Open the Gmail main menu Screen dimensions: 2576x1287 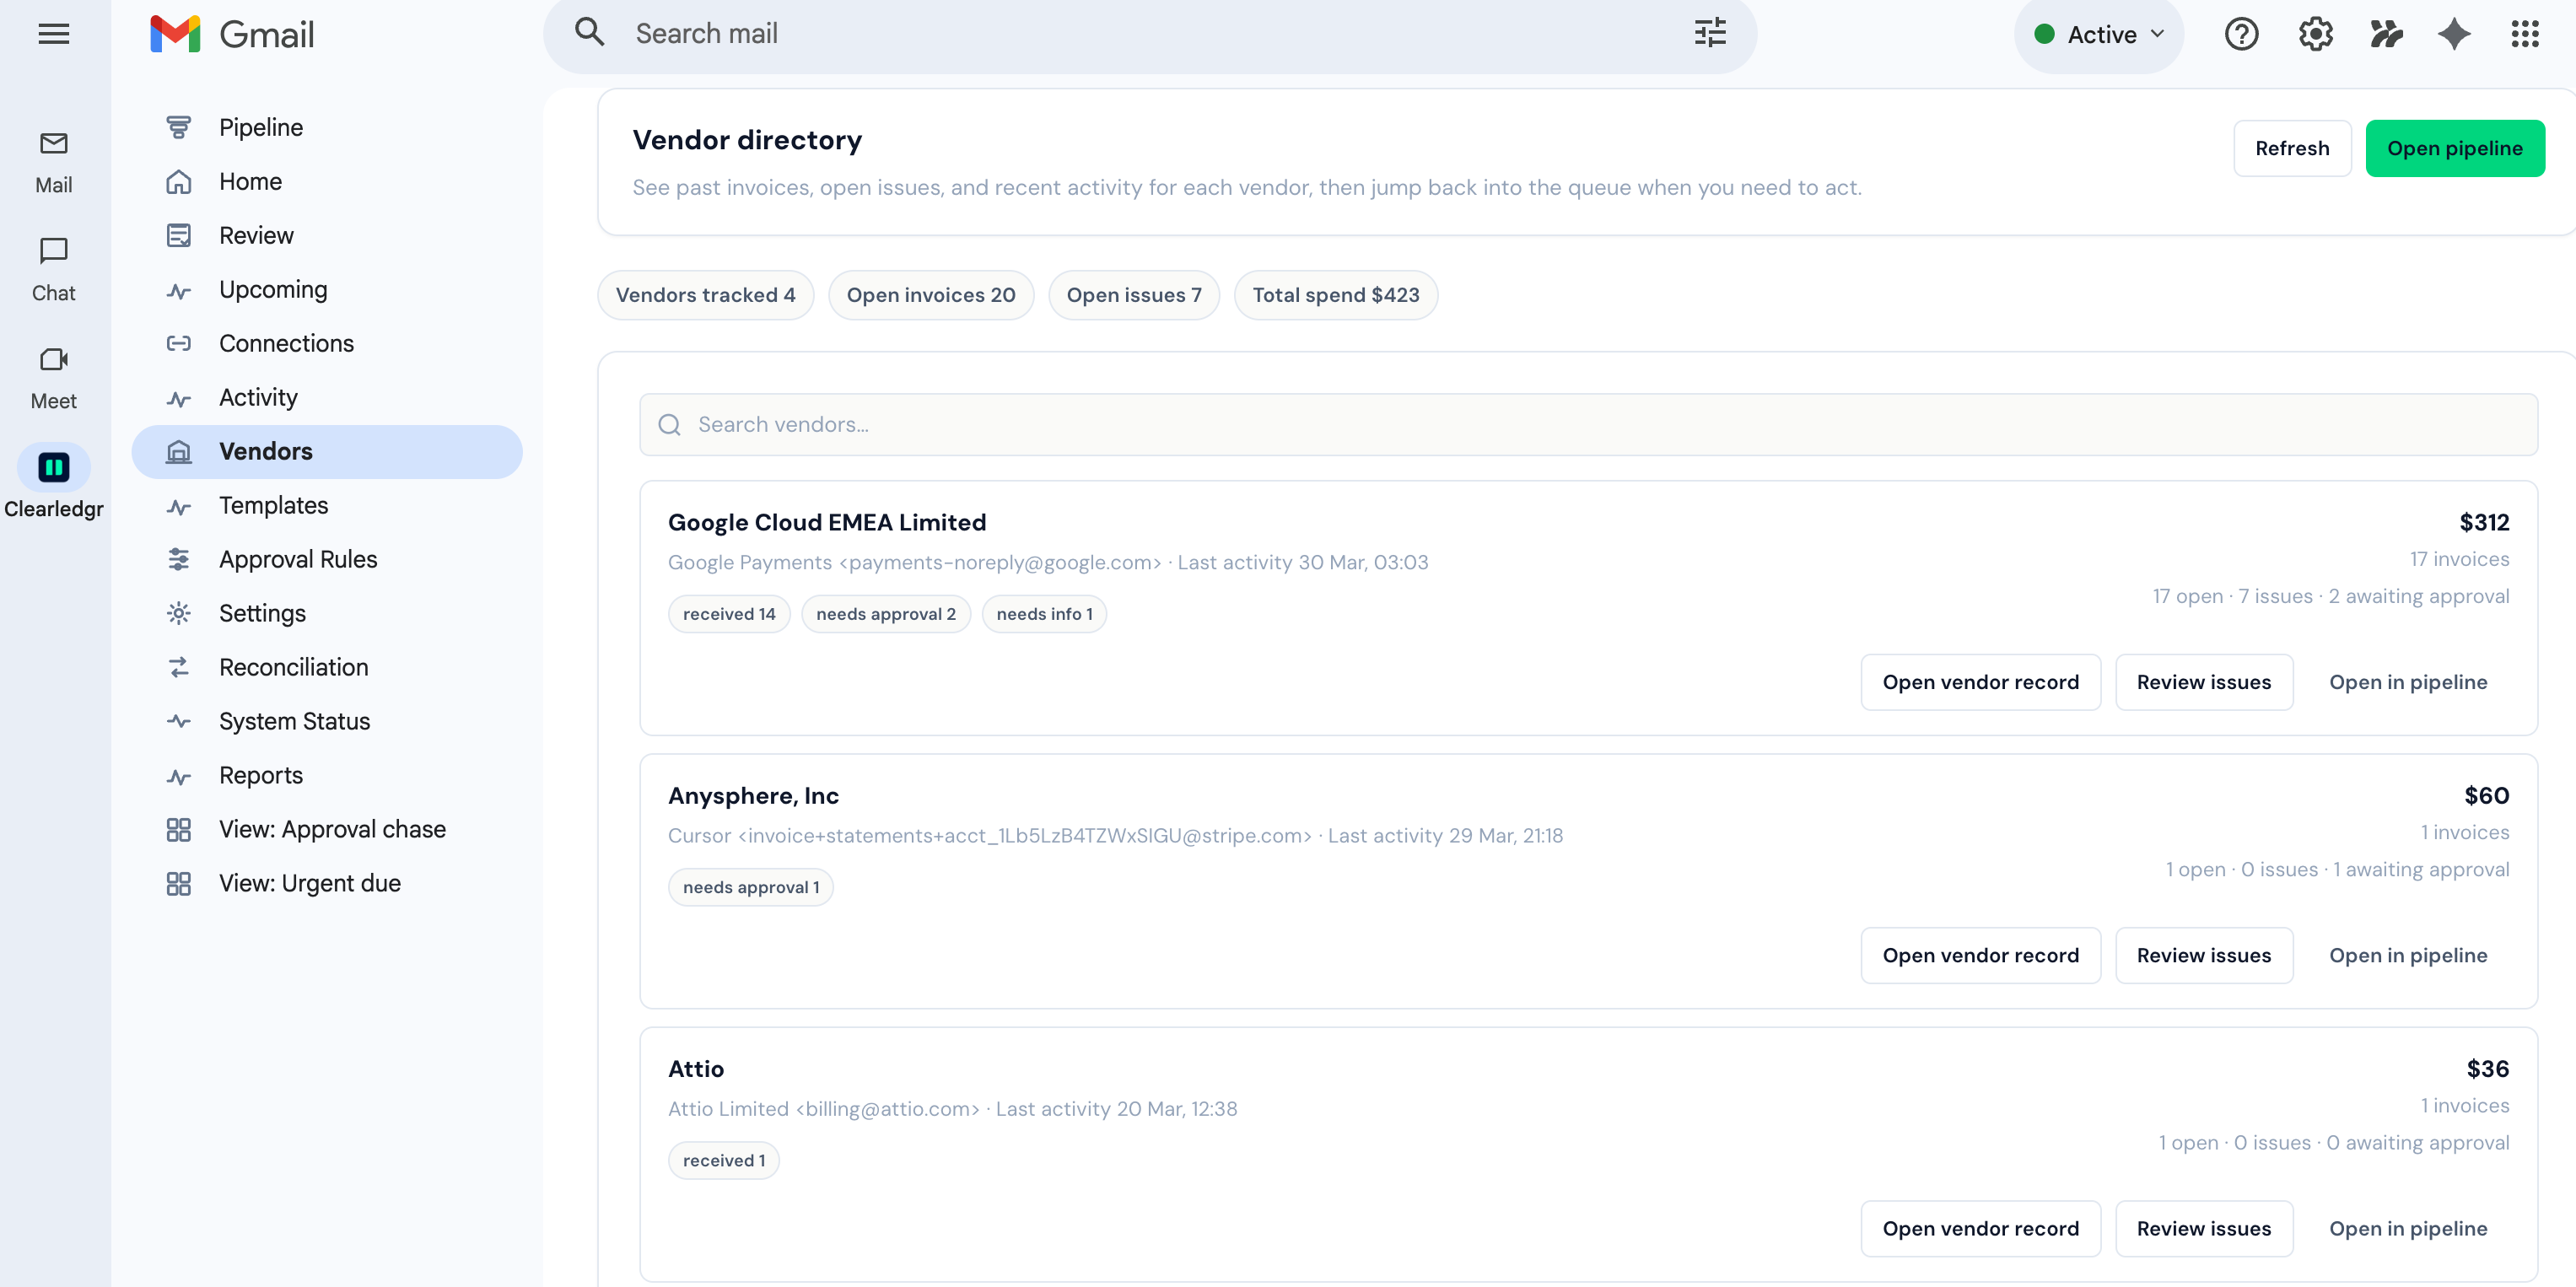53,33
